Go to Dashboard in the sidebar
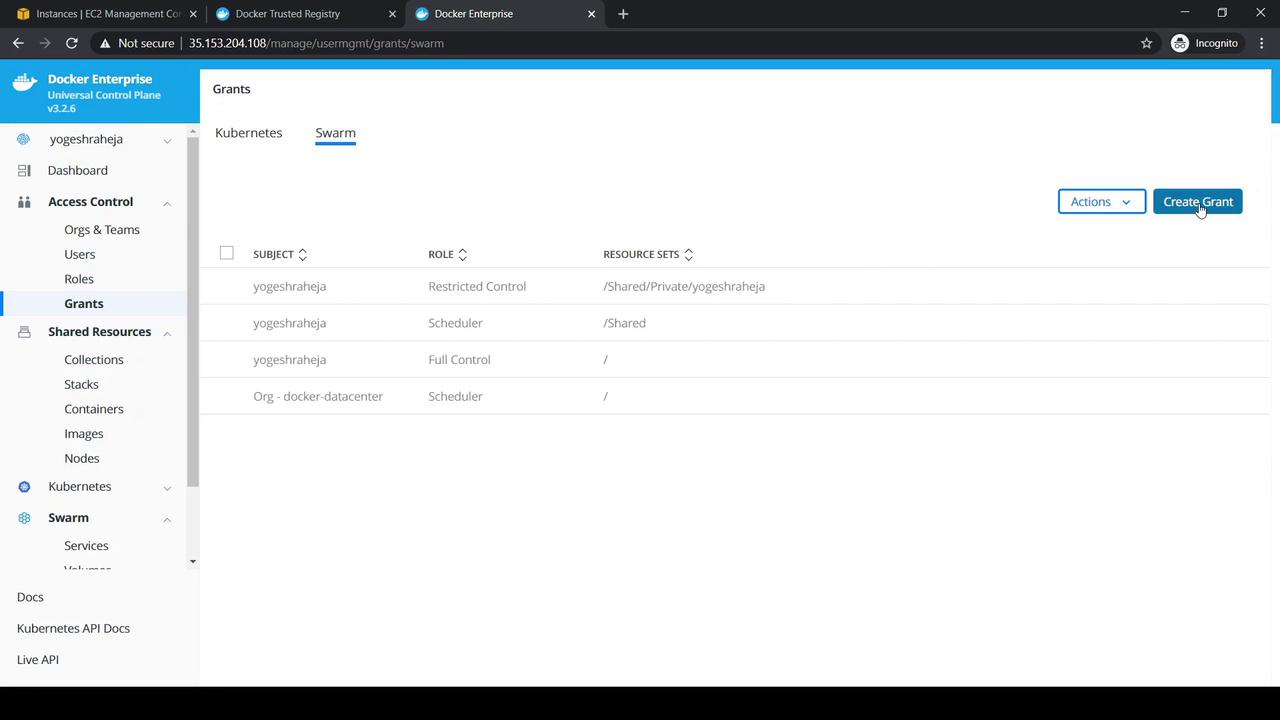This screenshot has width=1280, height=720. [78, 171]
